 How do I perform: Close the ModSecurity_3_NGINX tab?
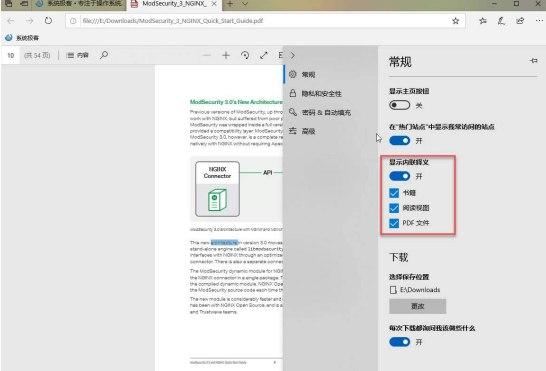214,4
